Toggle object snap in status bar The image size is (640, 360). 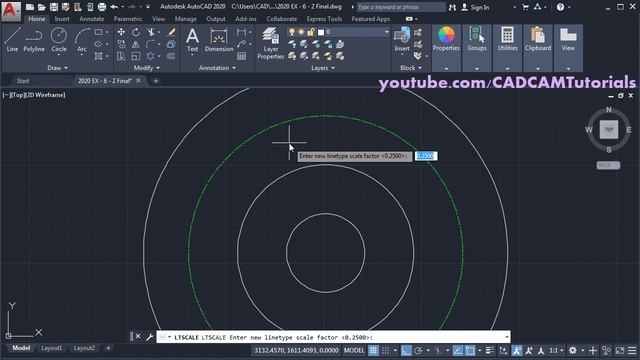coord(470,350)
